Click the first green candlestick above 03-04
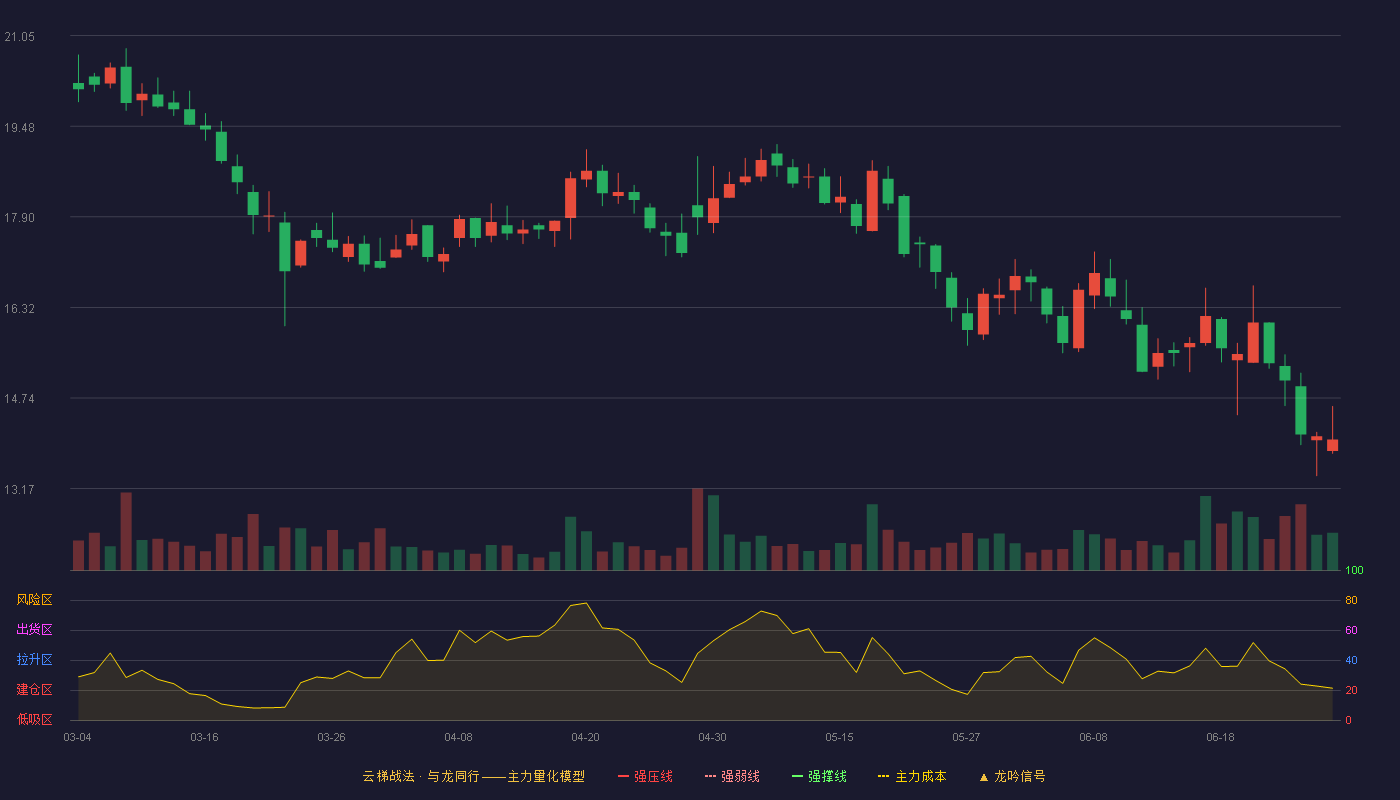Viewport: 1400px width, 800px height. coord(78,86)
